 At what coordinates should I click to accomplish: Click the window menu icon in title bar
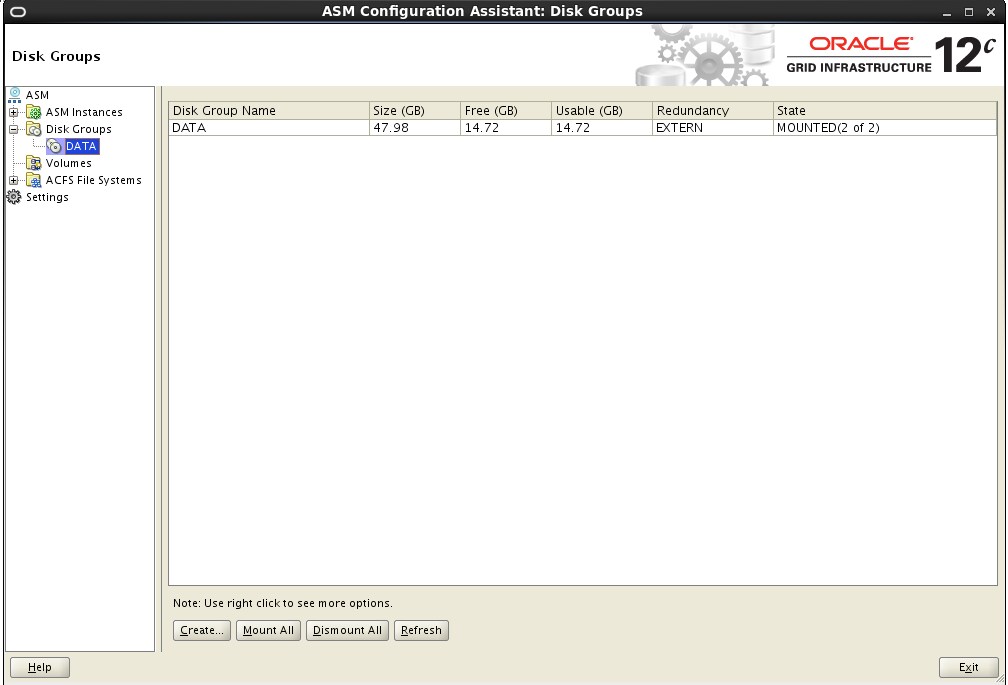coord(18,12)
